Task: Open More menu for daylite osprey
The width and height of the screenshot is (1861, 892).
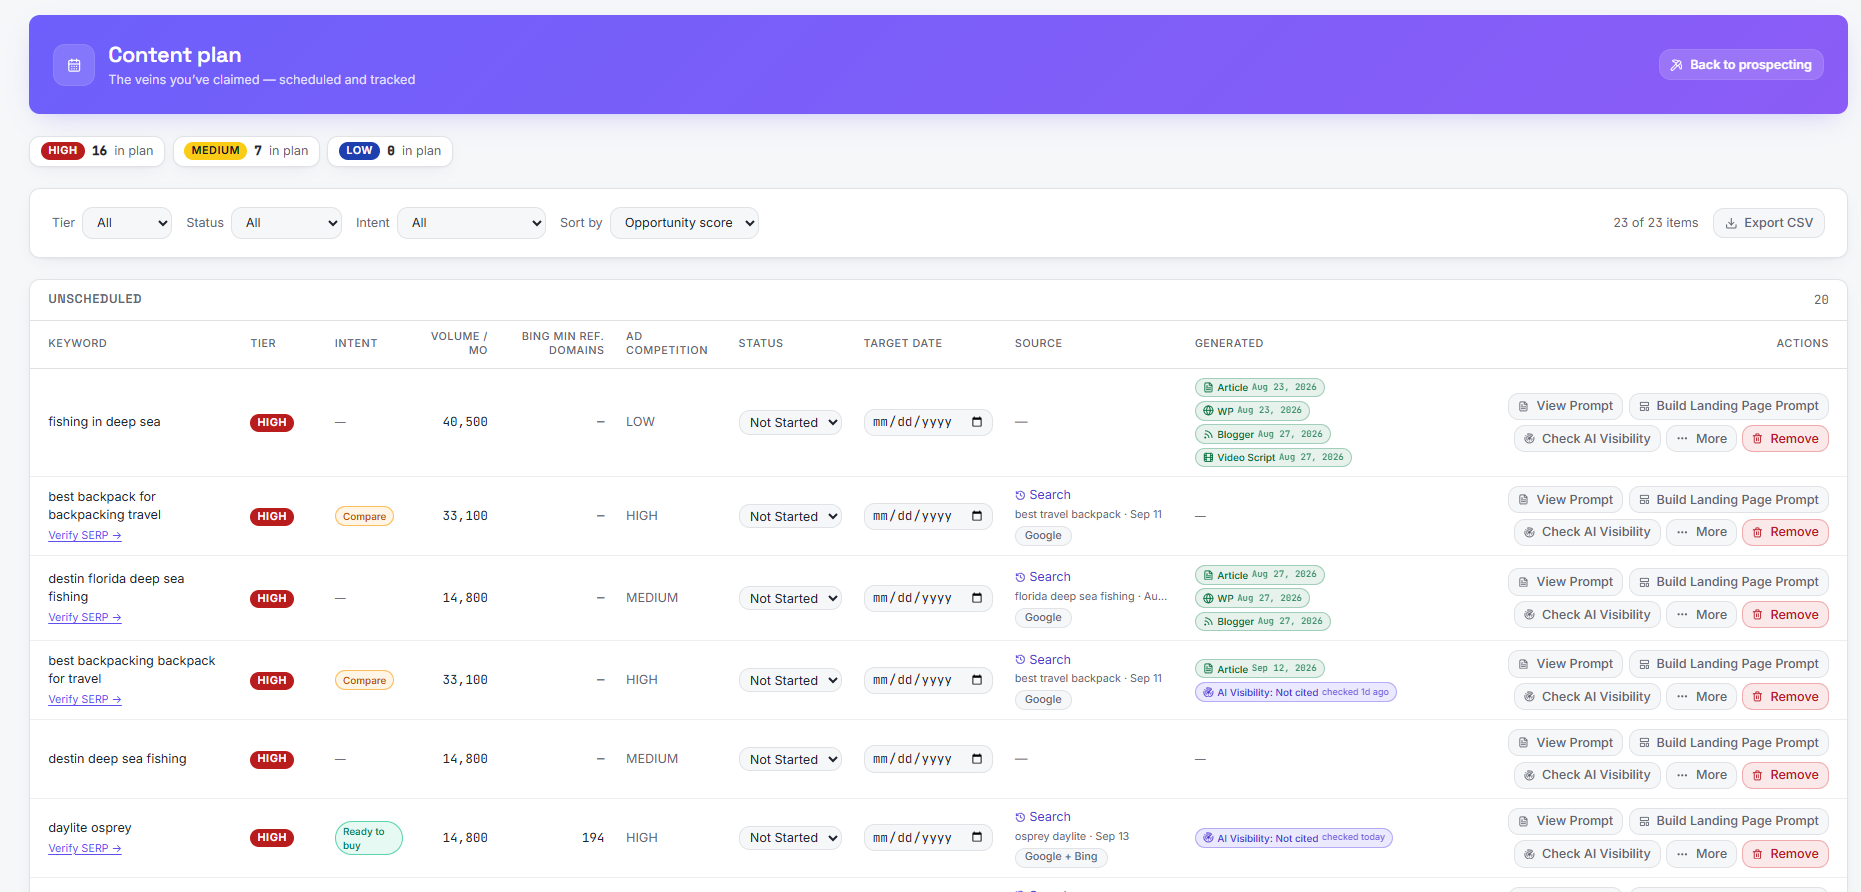Action: click(1702, 854)
